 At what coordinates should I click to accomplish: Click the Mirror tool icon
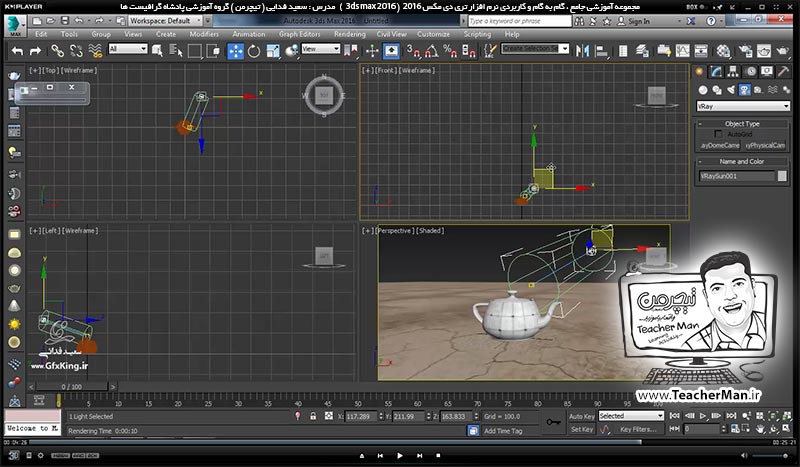click(582, 51)
